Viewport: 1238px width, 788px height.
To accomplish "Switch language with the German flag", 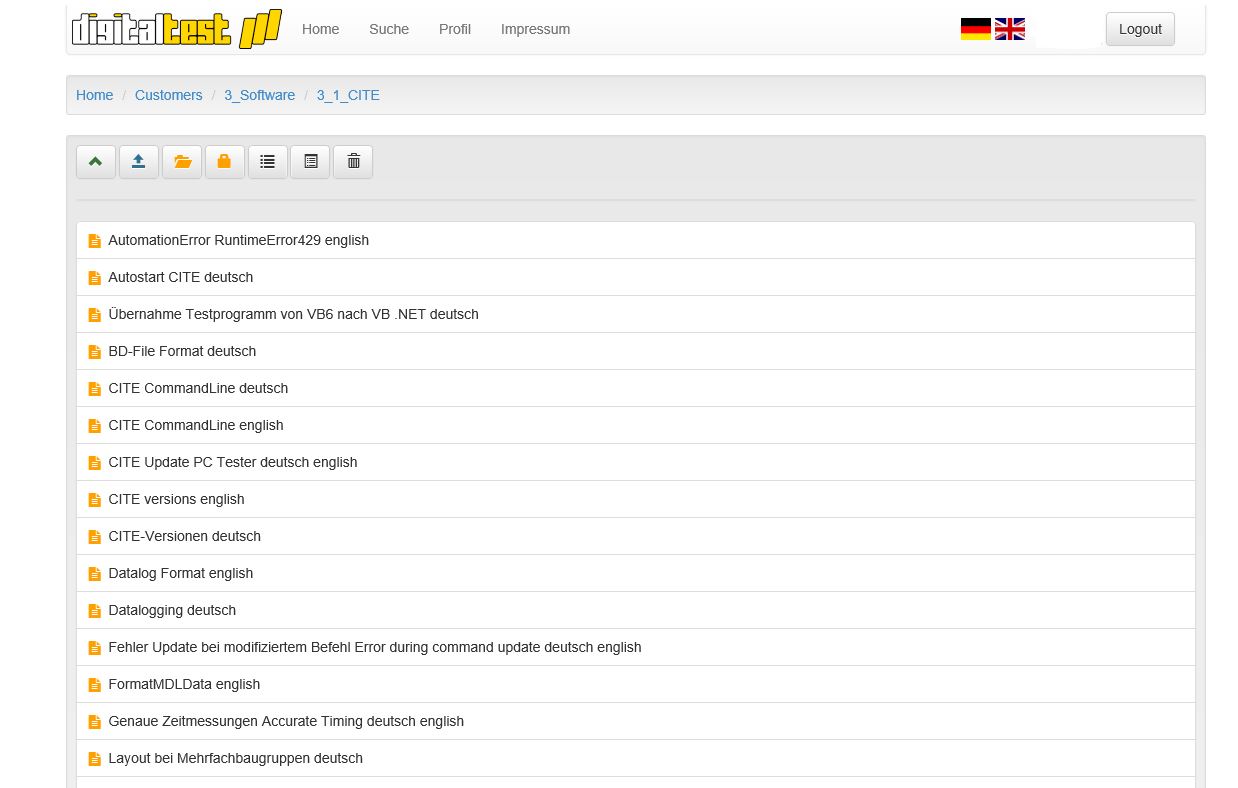I will (x=976, y=29).
